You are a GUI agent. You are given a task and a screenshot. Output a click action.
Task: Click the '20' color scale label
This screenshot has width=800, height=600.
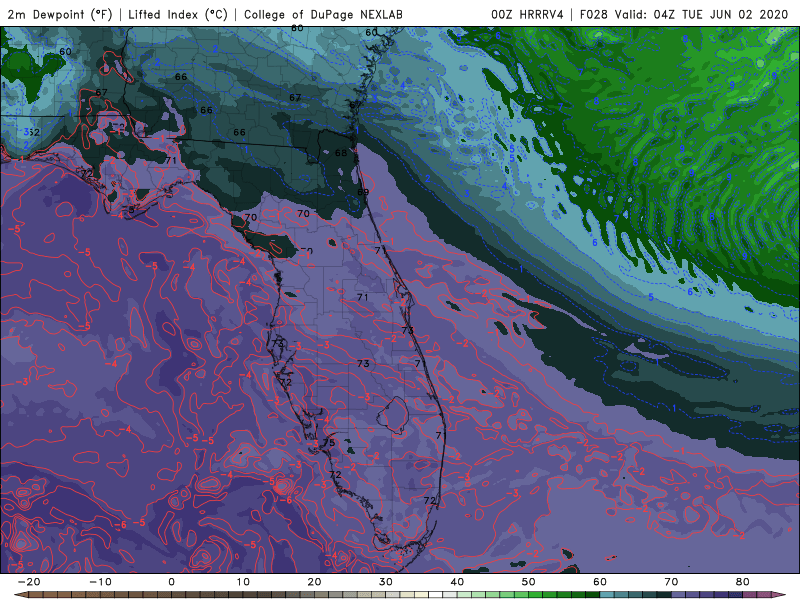click(x=314, y=582)
